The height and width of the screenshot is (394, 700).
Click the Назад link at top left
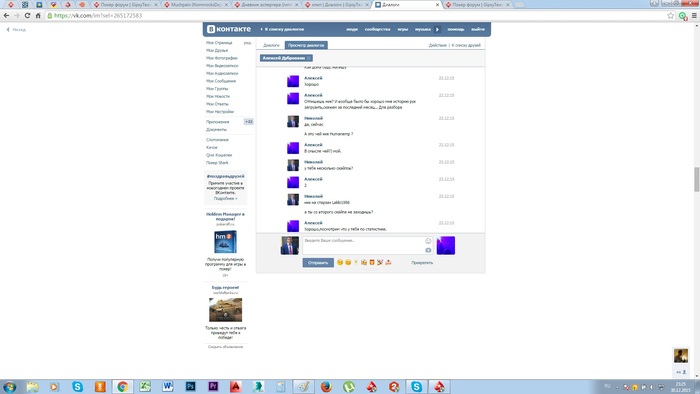tap(16, 29)
